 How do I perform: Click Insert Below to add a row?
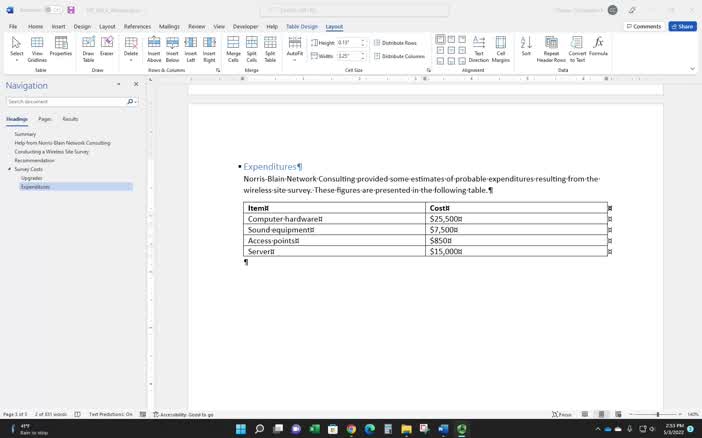point(172,48)
